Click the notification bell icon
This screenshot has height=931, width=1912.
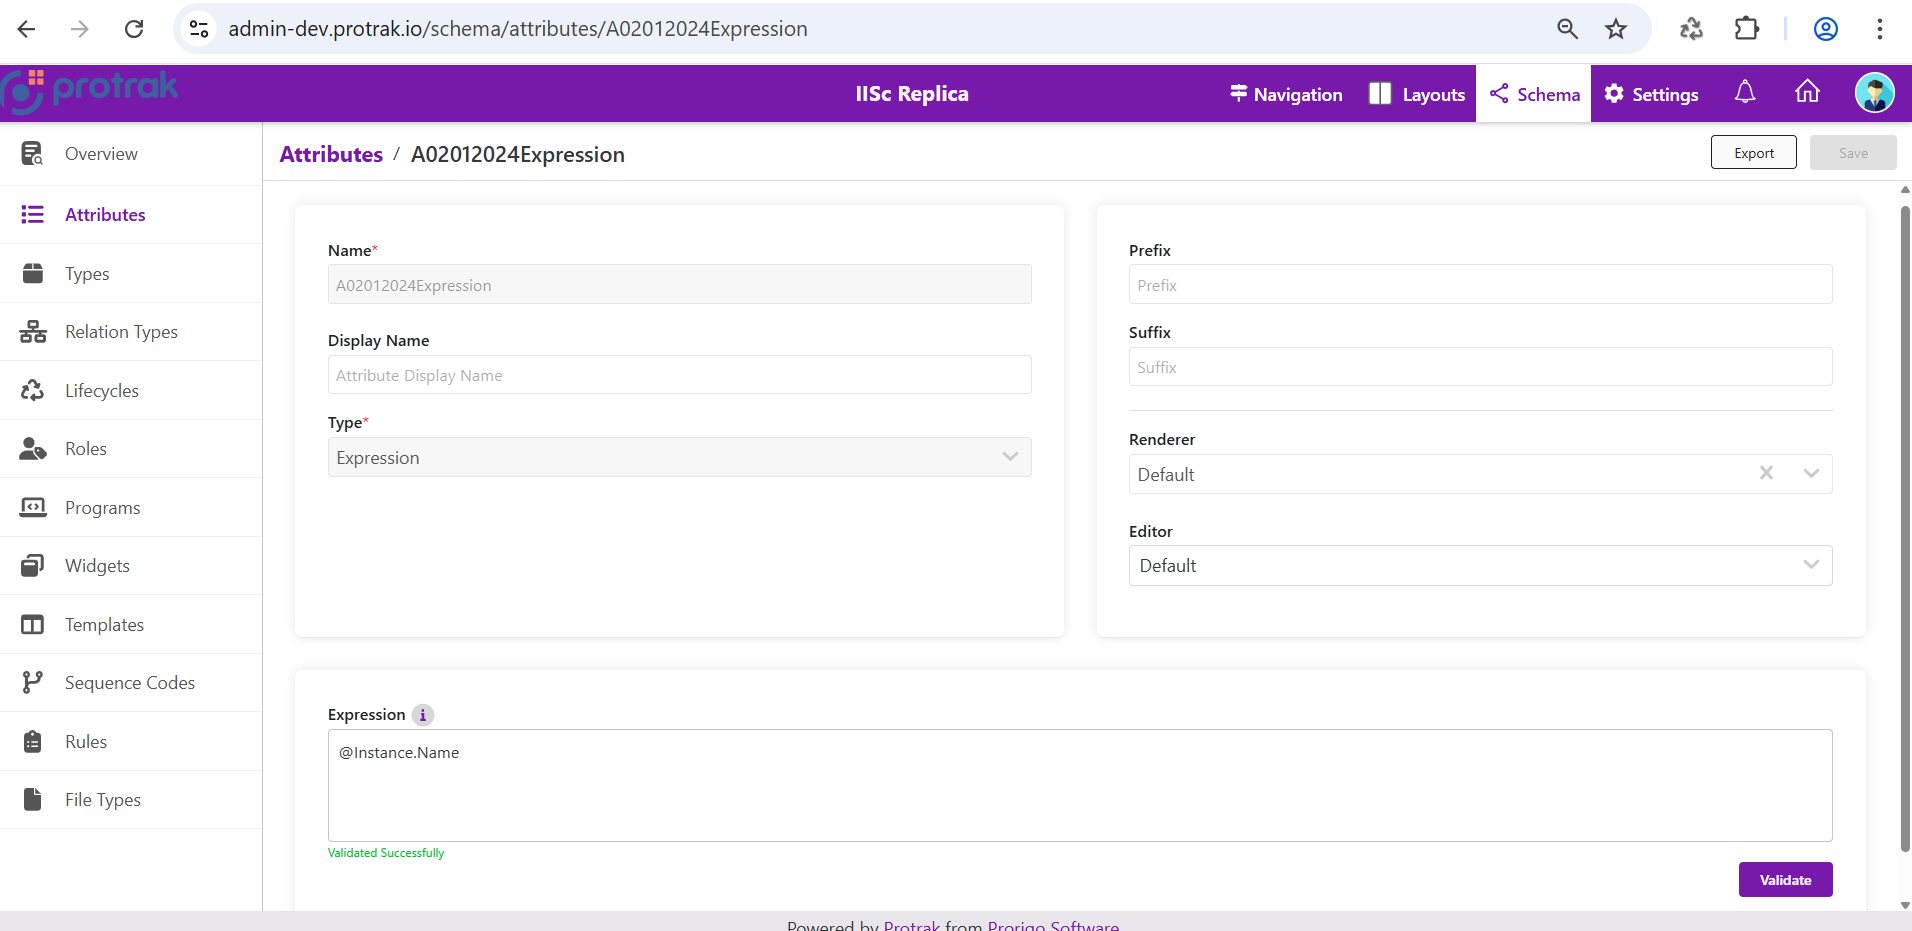tap(1744, 93)
